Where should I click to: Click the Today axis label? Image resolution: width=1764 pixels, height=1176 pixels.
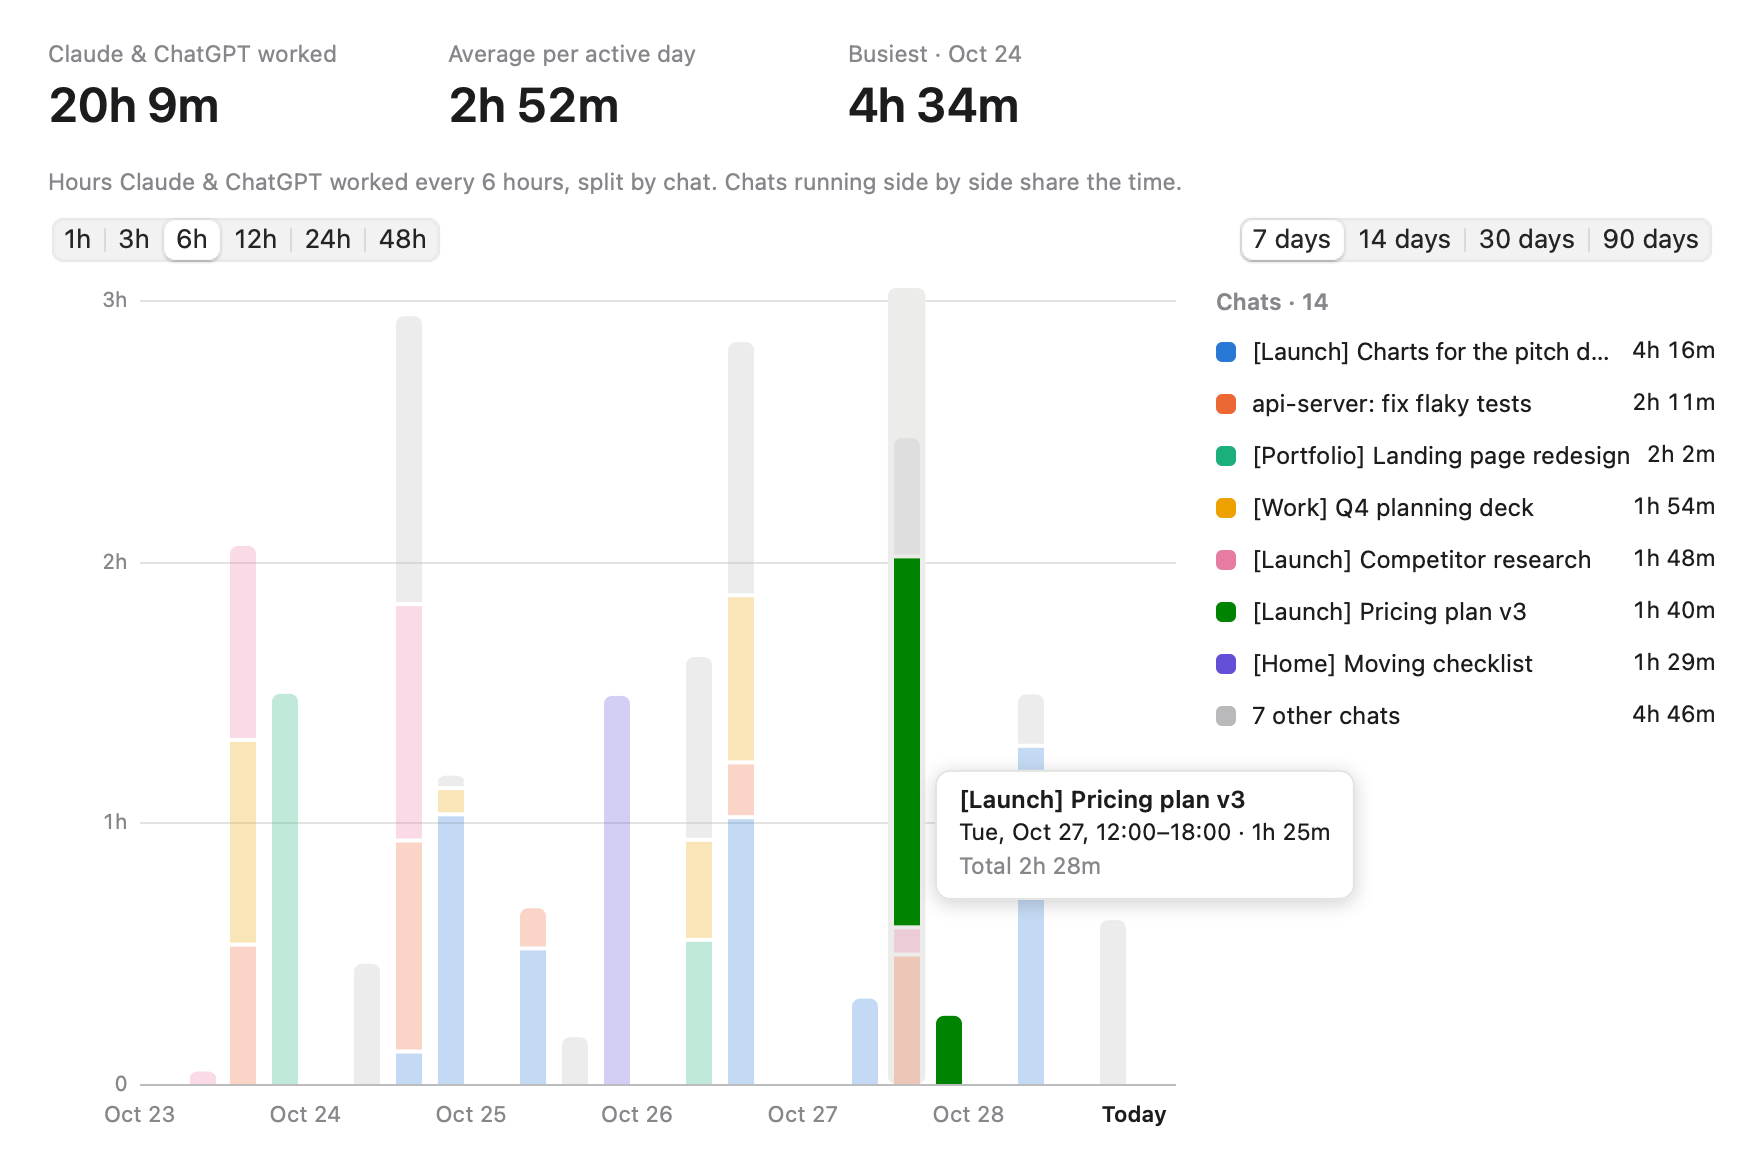pyautogui.click(x=1134, y=1115)
